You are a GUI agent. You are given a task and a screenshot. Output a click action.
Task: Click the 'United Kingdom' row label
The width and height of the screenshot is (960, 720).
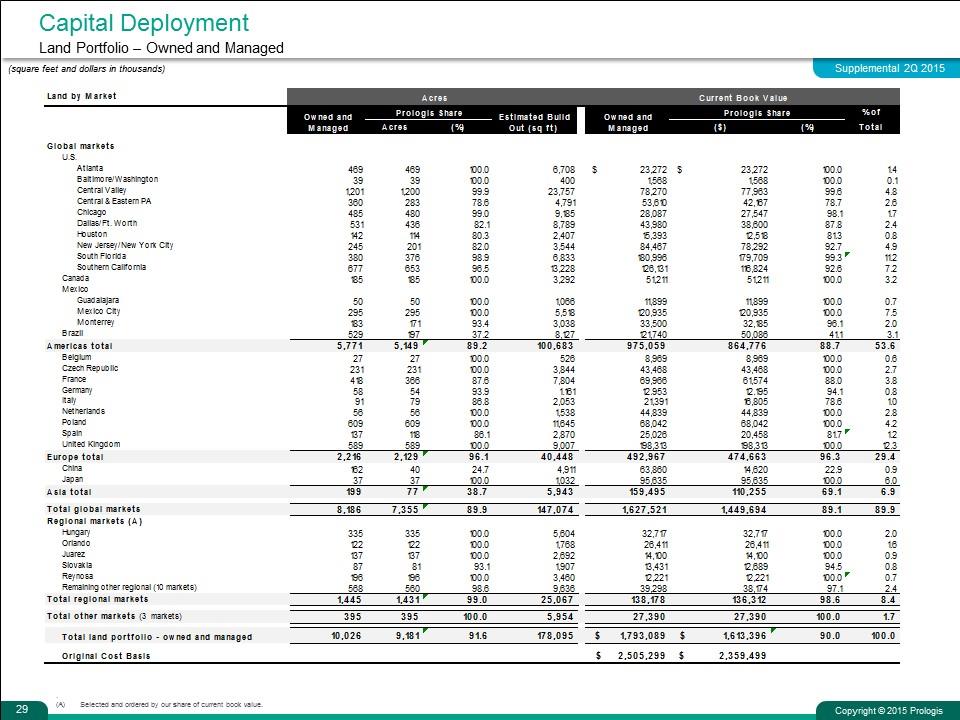pos(91,444)
